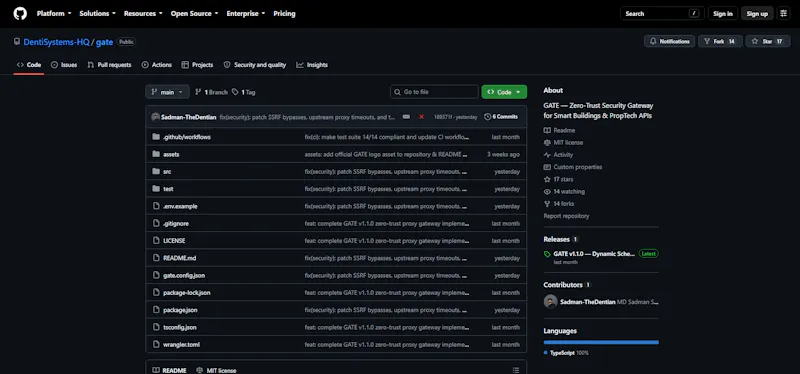
Task: Click contributor avatar of Sadman-TheDentian
Action: (x=551, y=302)
